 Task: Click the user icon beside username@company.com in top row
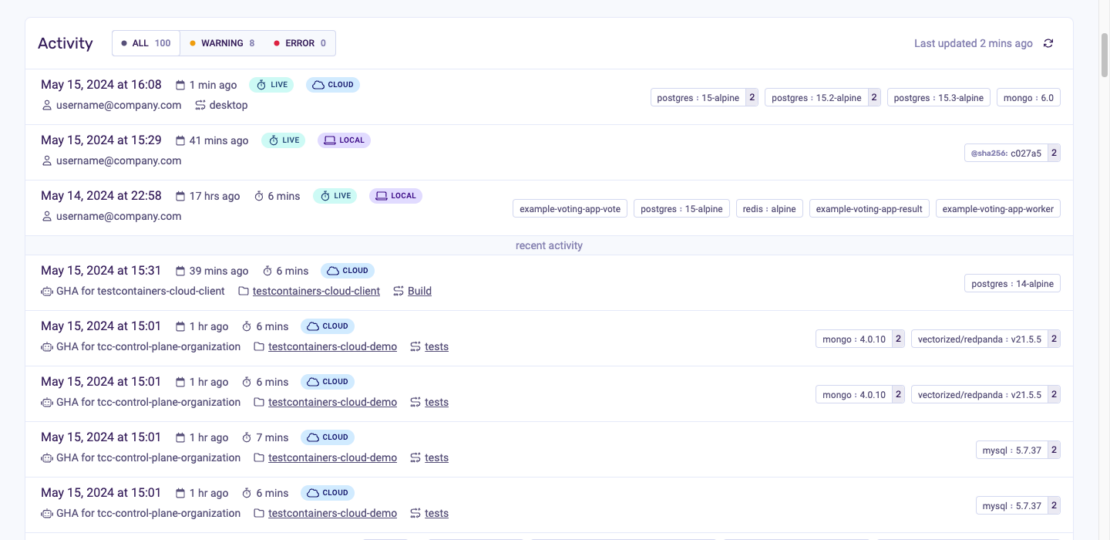pyautogui.click(x=46, y=105)
